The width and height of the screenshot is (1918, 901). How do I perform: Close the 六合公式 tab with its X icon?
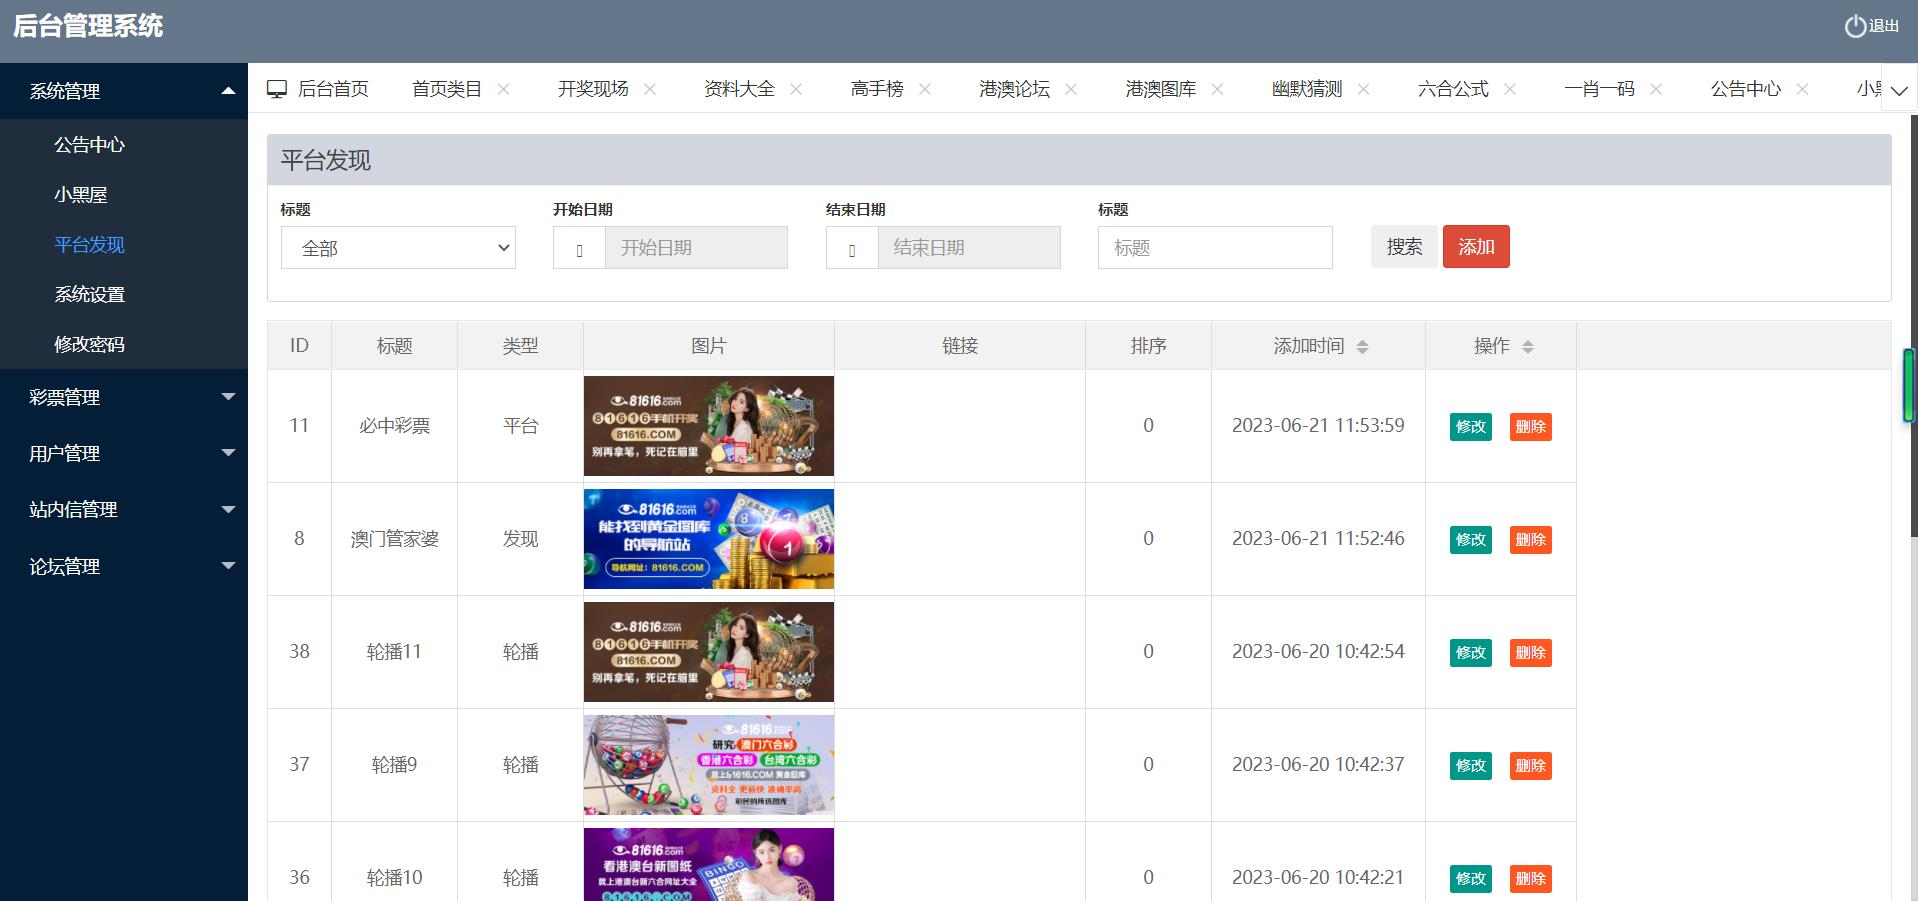(x=1510, y=89)
